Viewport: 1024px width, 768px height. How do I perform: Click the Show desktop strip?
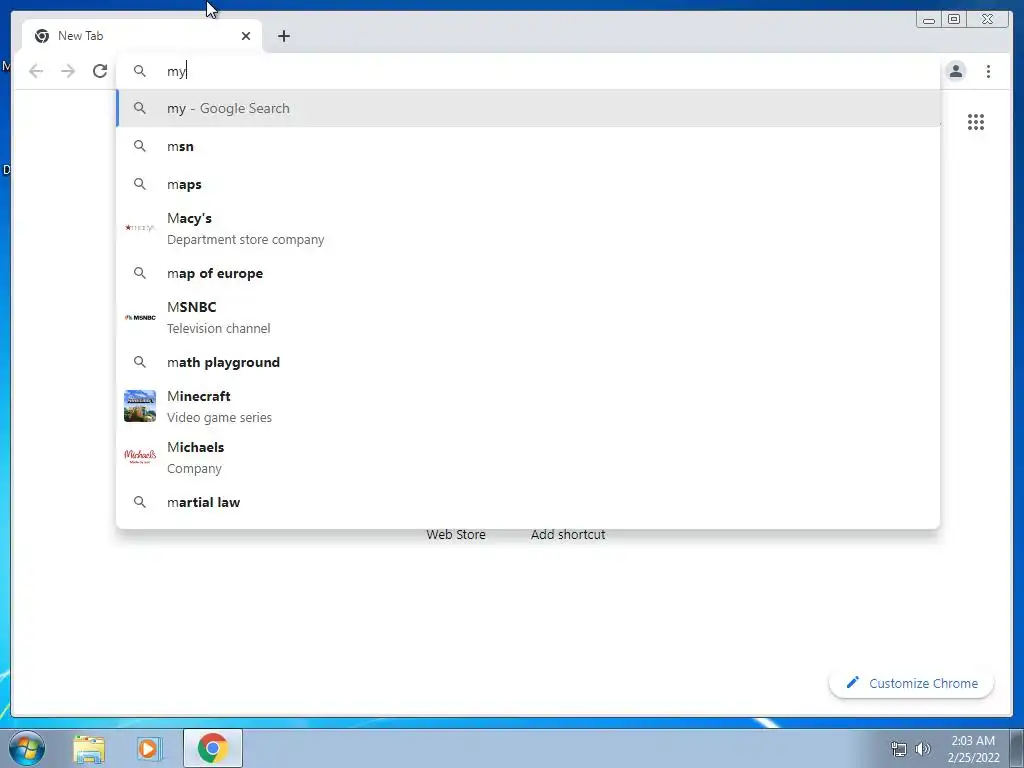pos(1017,748)
